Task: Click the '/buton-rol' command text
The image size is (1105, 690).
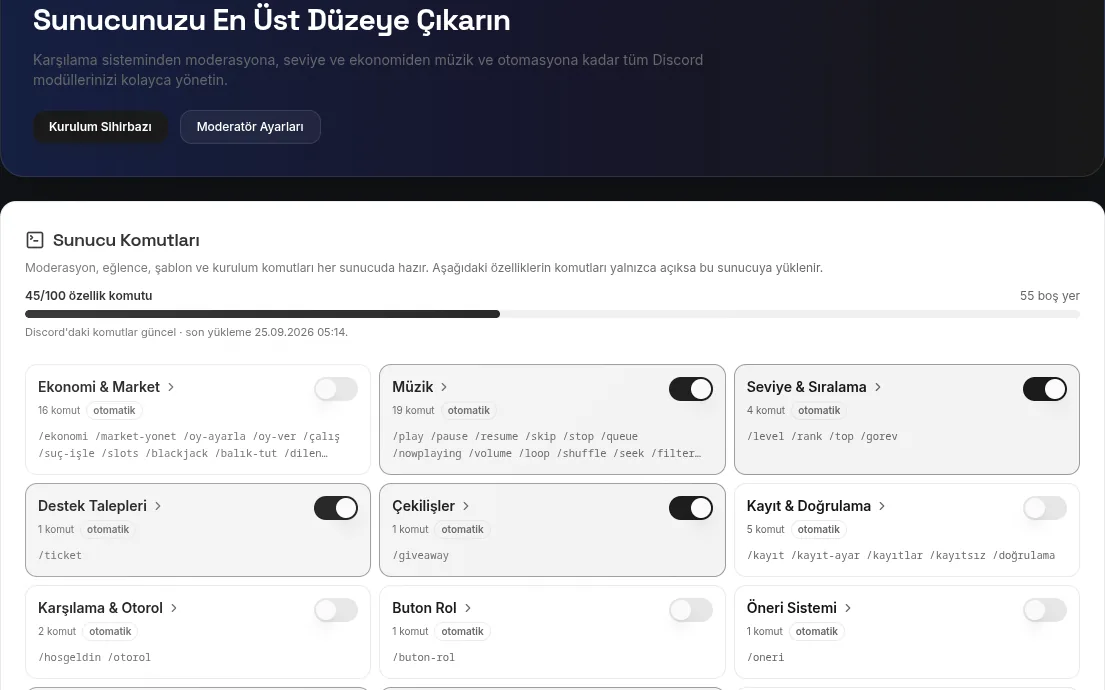Action: click(424, 658)
